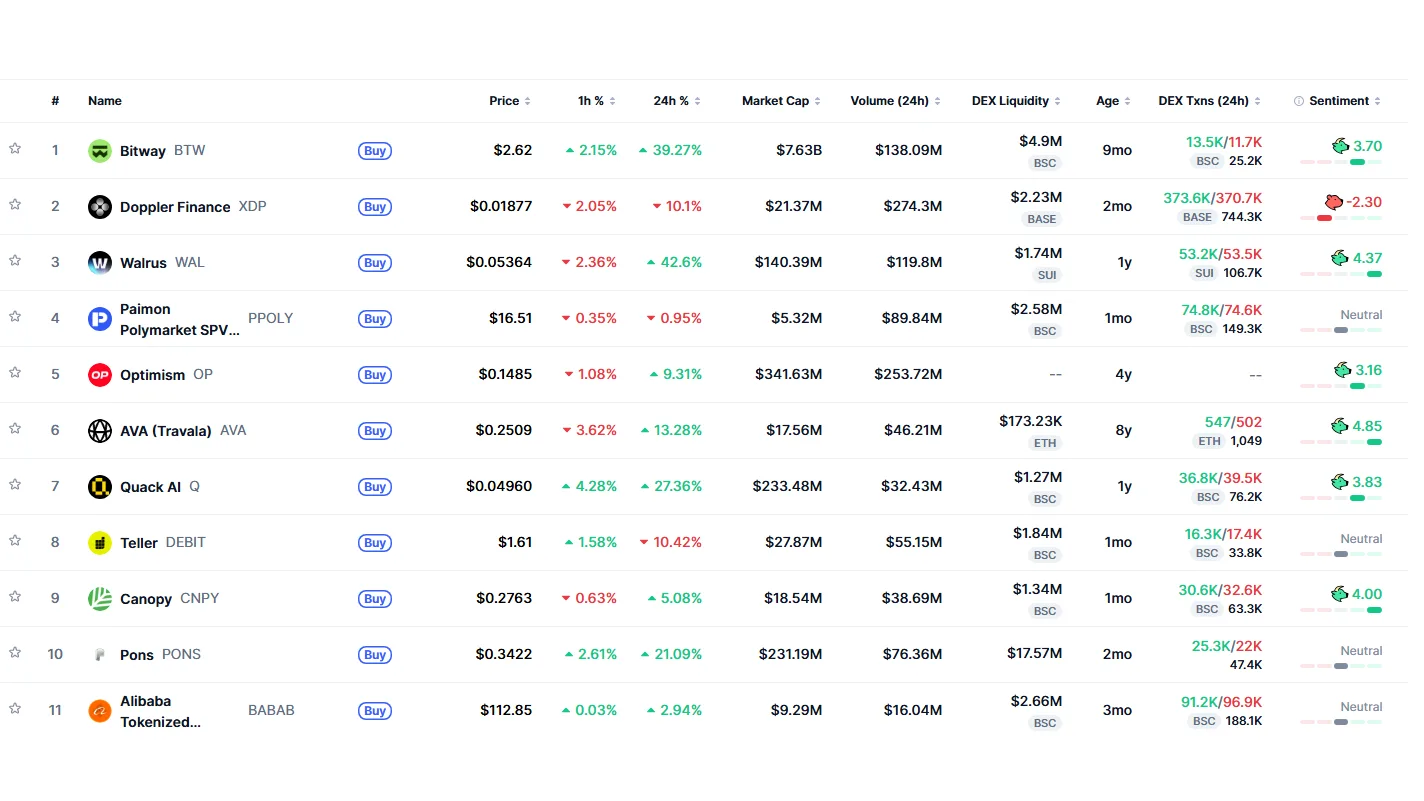Click the Quack AI logo

click(x=100, y=487)
